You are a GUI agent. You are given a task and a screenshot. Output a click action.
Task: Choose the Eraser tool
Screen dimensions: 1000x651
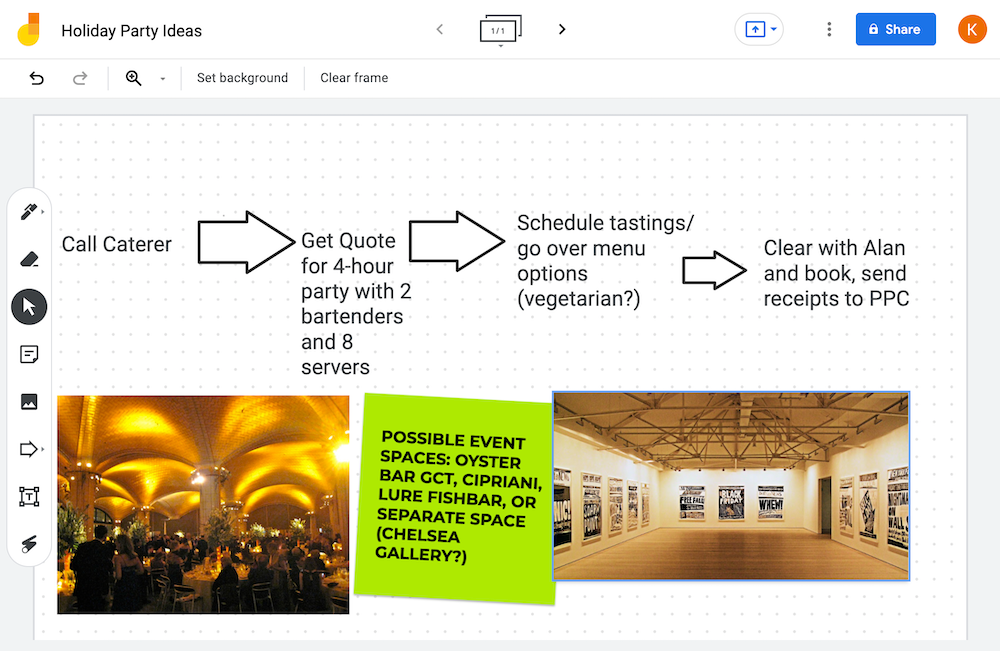(x=29, y=260)
